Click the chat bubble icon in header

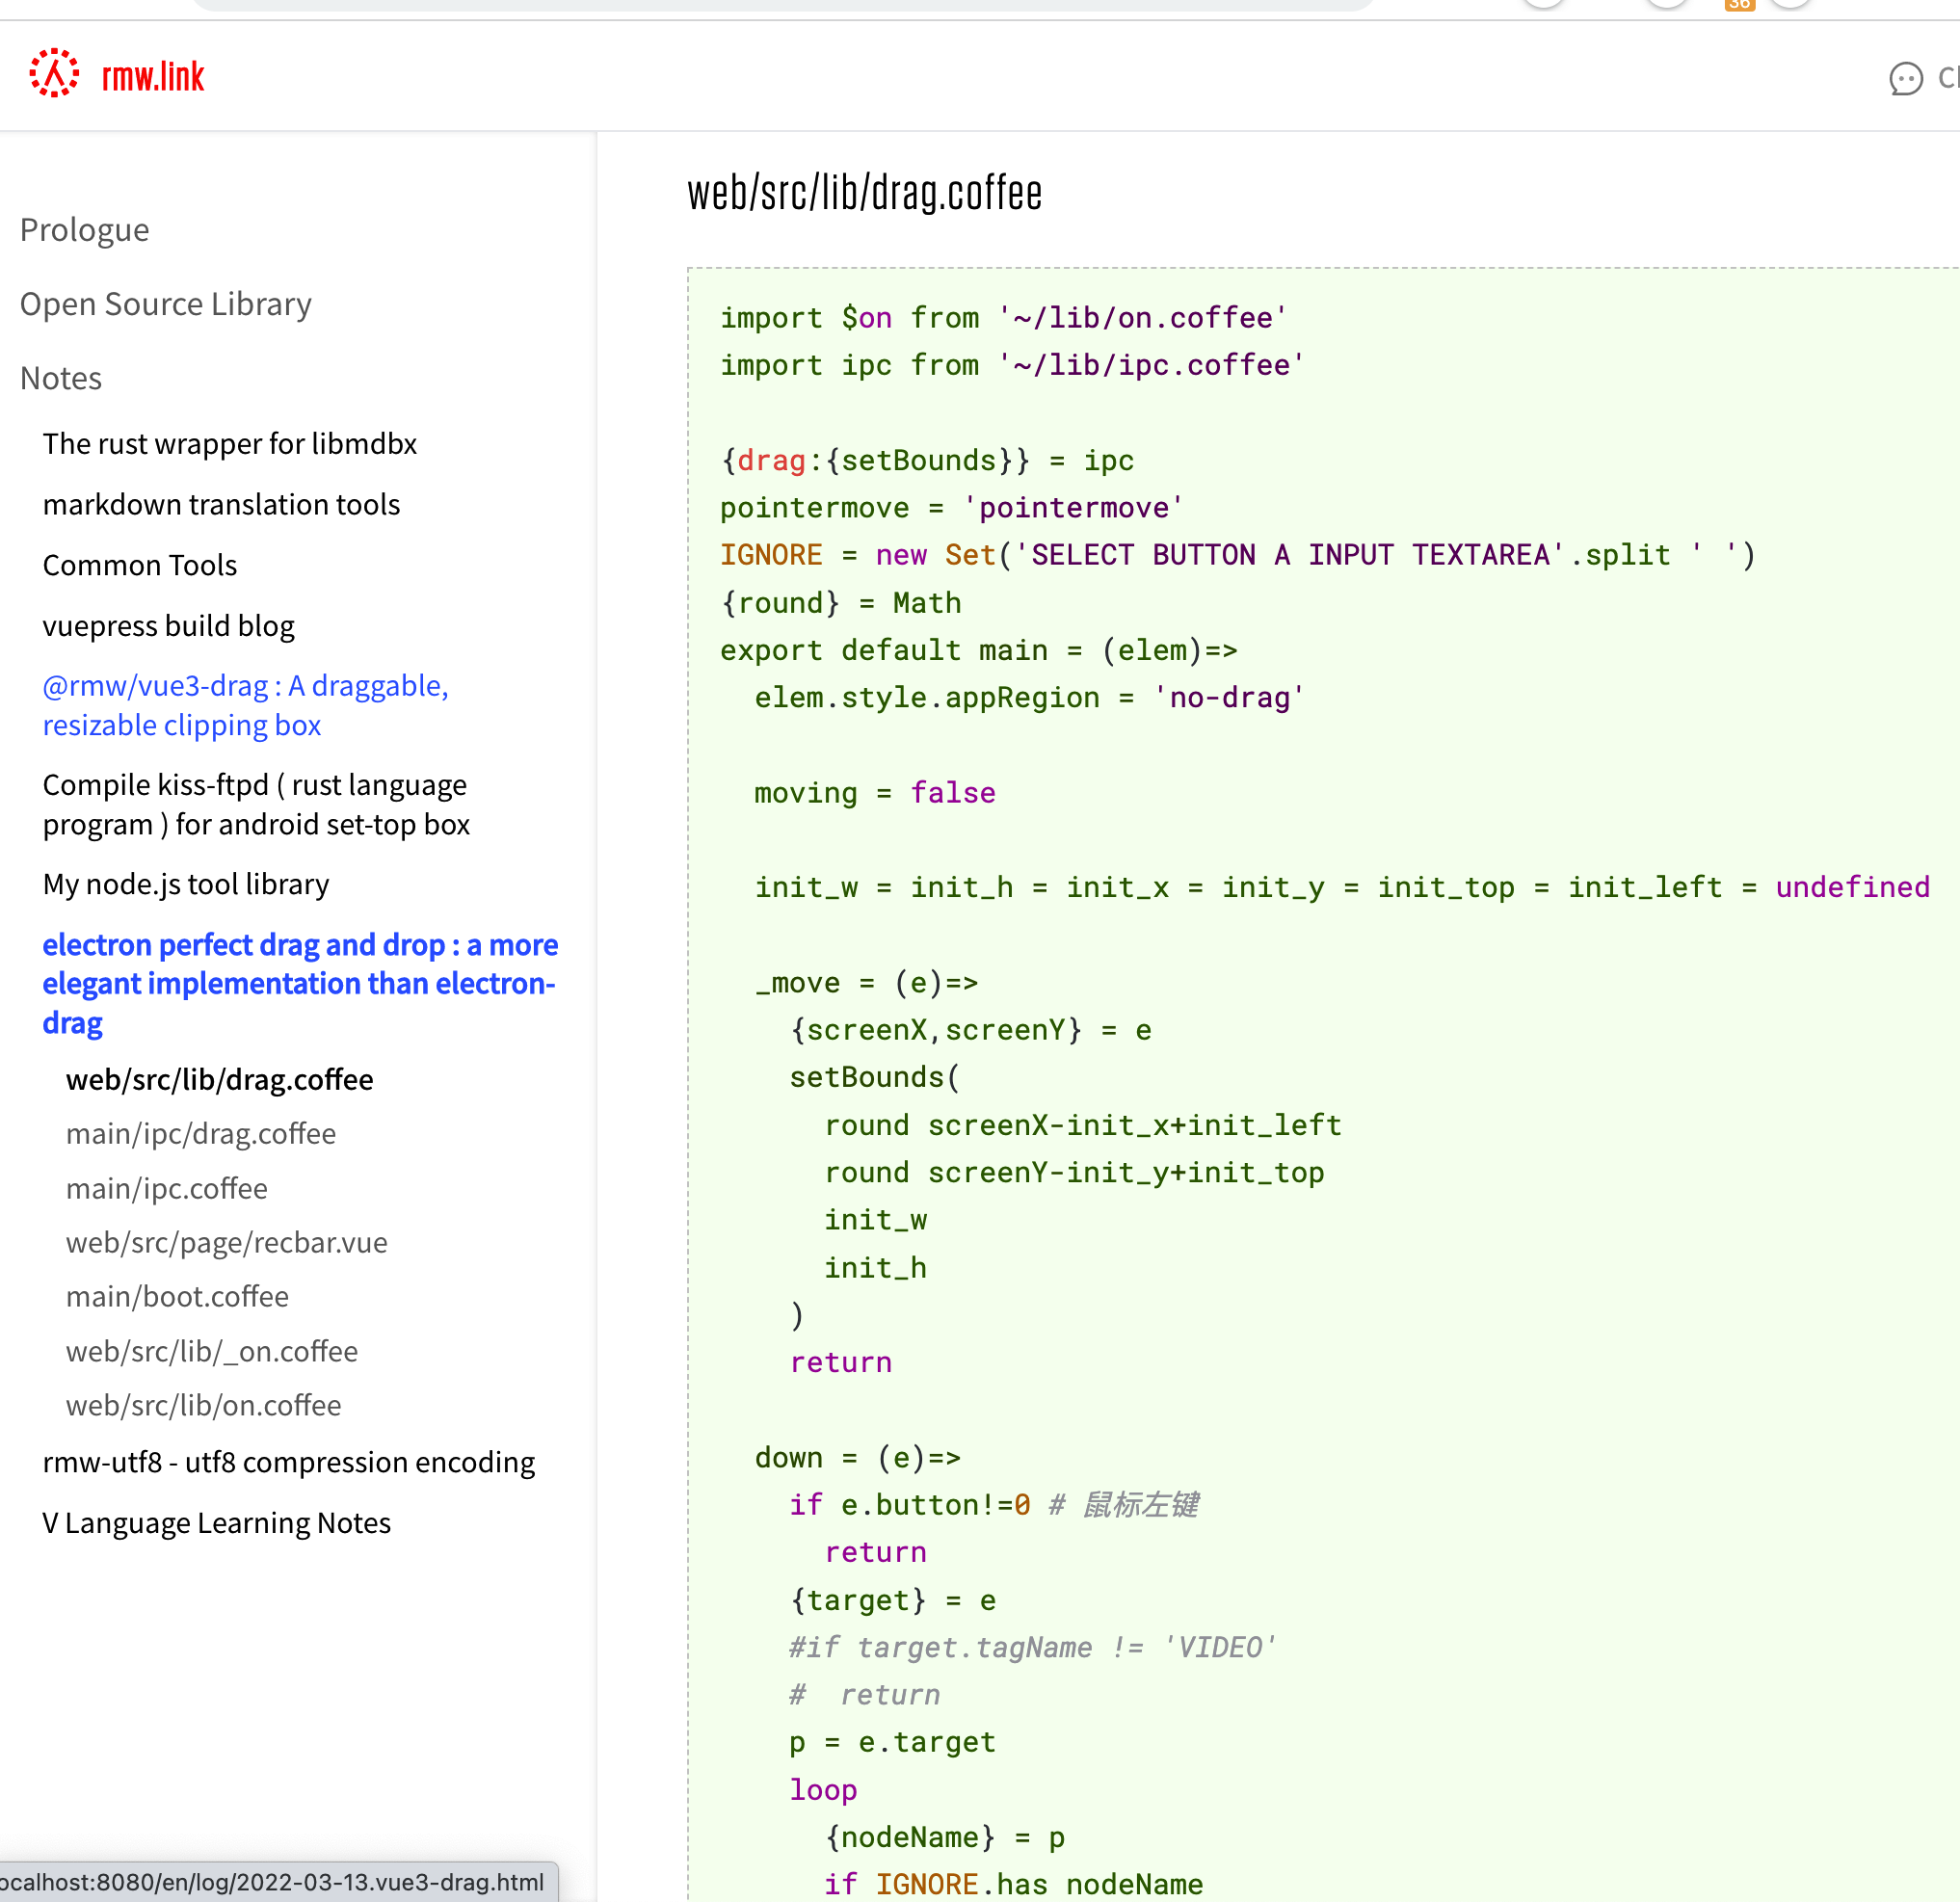(x=1905, y=78)
